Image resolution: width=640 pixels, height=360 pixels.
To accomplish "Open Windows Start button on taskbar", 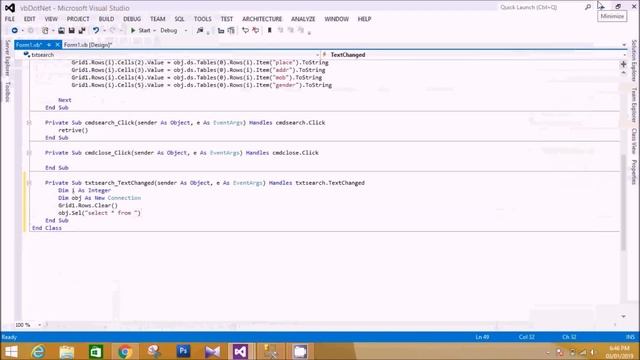I will coord(11,352).
